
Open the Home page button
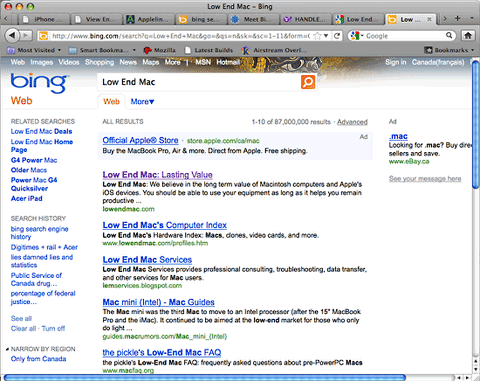click(468, 35)
